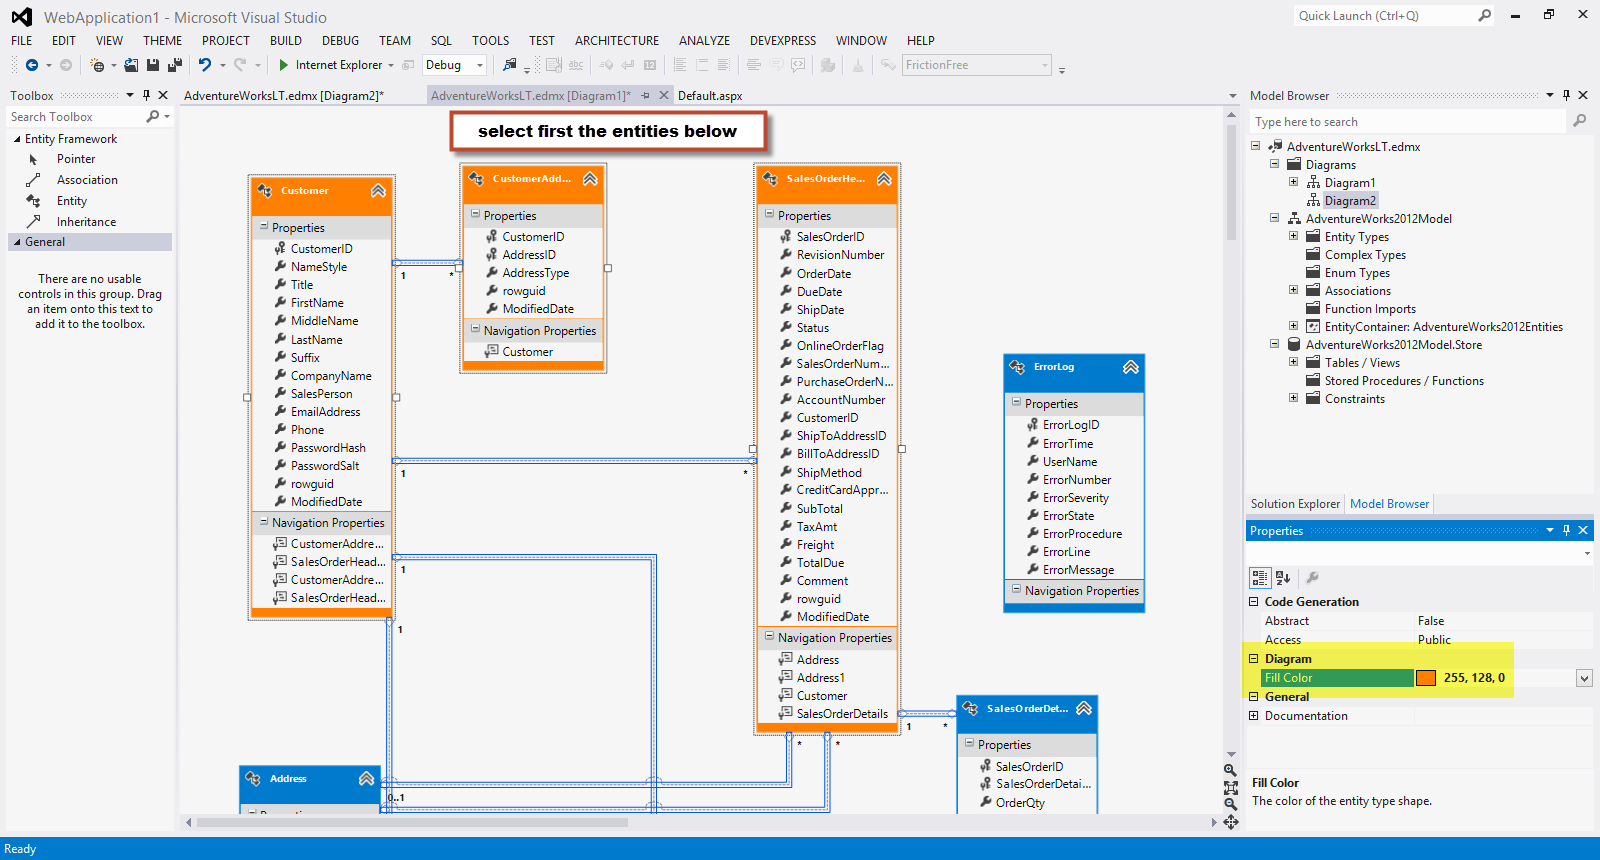Start debugging with the green play arrow
The image size is (1600, 860).
(284, 65)
